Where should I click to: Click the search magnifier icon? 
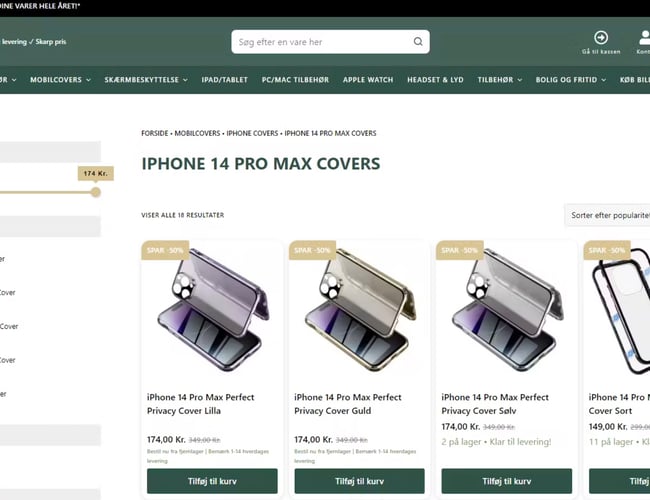418,42
